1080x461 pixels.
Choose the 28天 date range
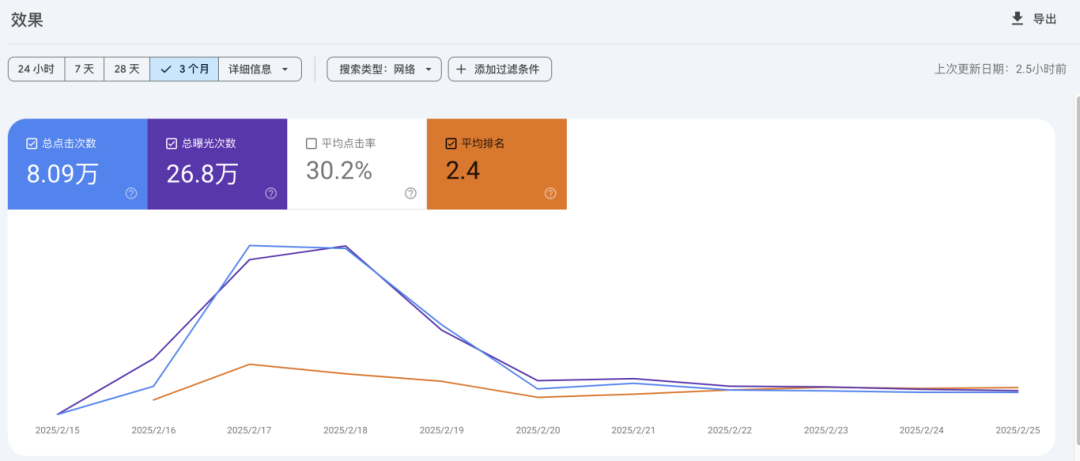pyautogui.click(x=127, y=69)
